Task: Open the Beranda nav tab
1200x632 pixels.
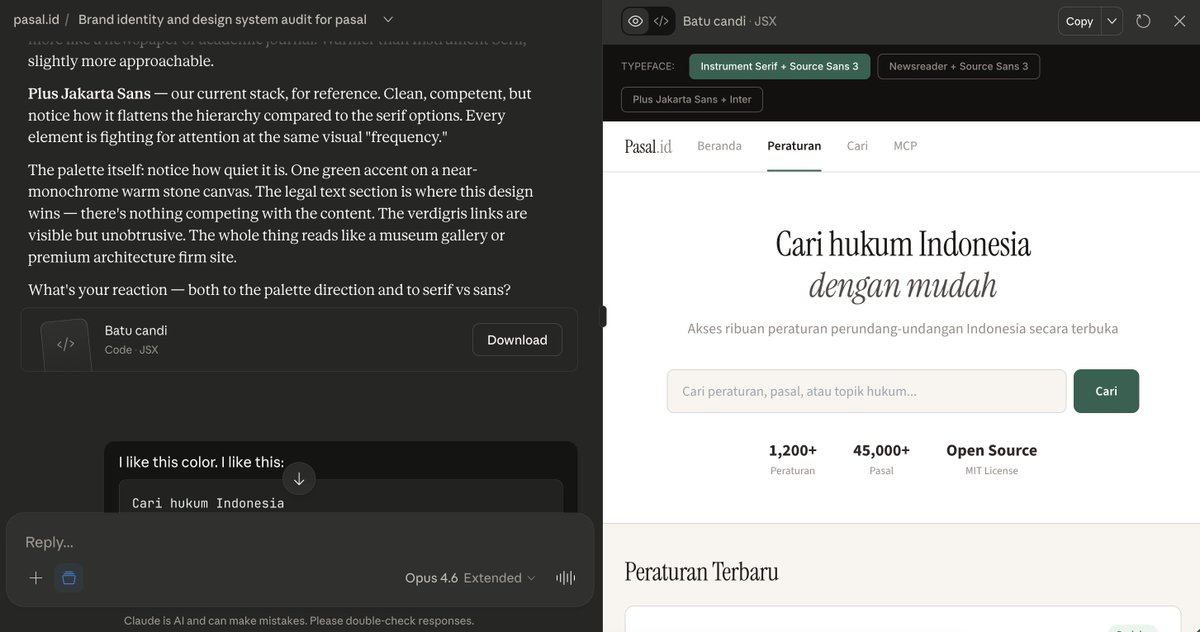Action: [x=719, y=146]
